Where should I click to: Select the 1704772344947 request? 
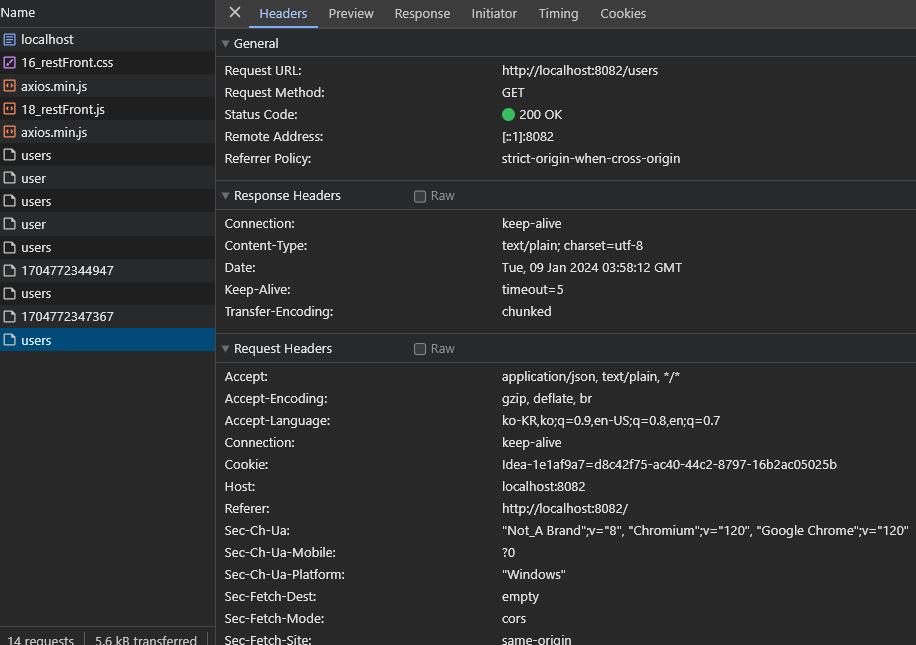107,271
